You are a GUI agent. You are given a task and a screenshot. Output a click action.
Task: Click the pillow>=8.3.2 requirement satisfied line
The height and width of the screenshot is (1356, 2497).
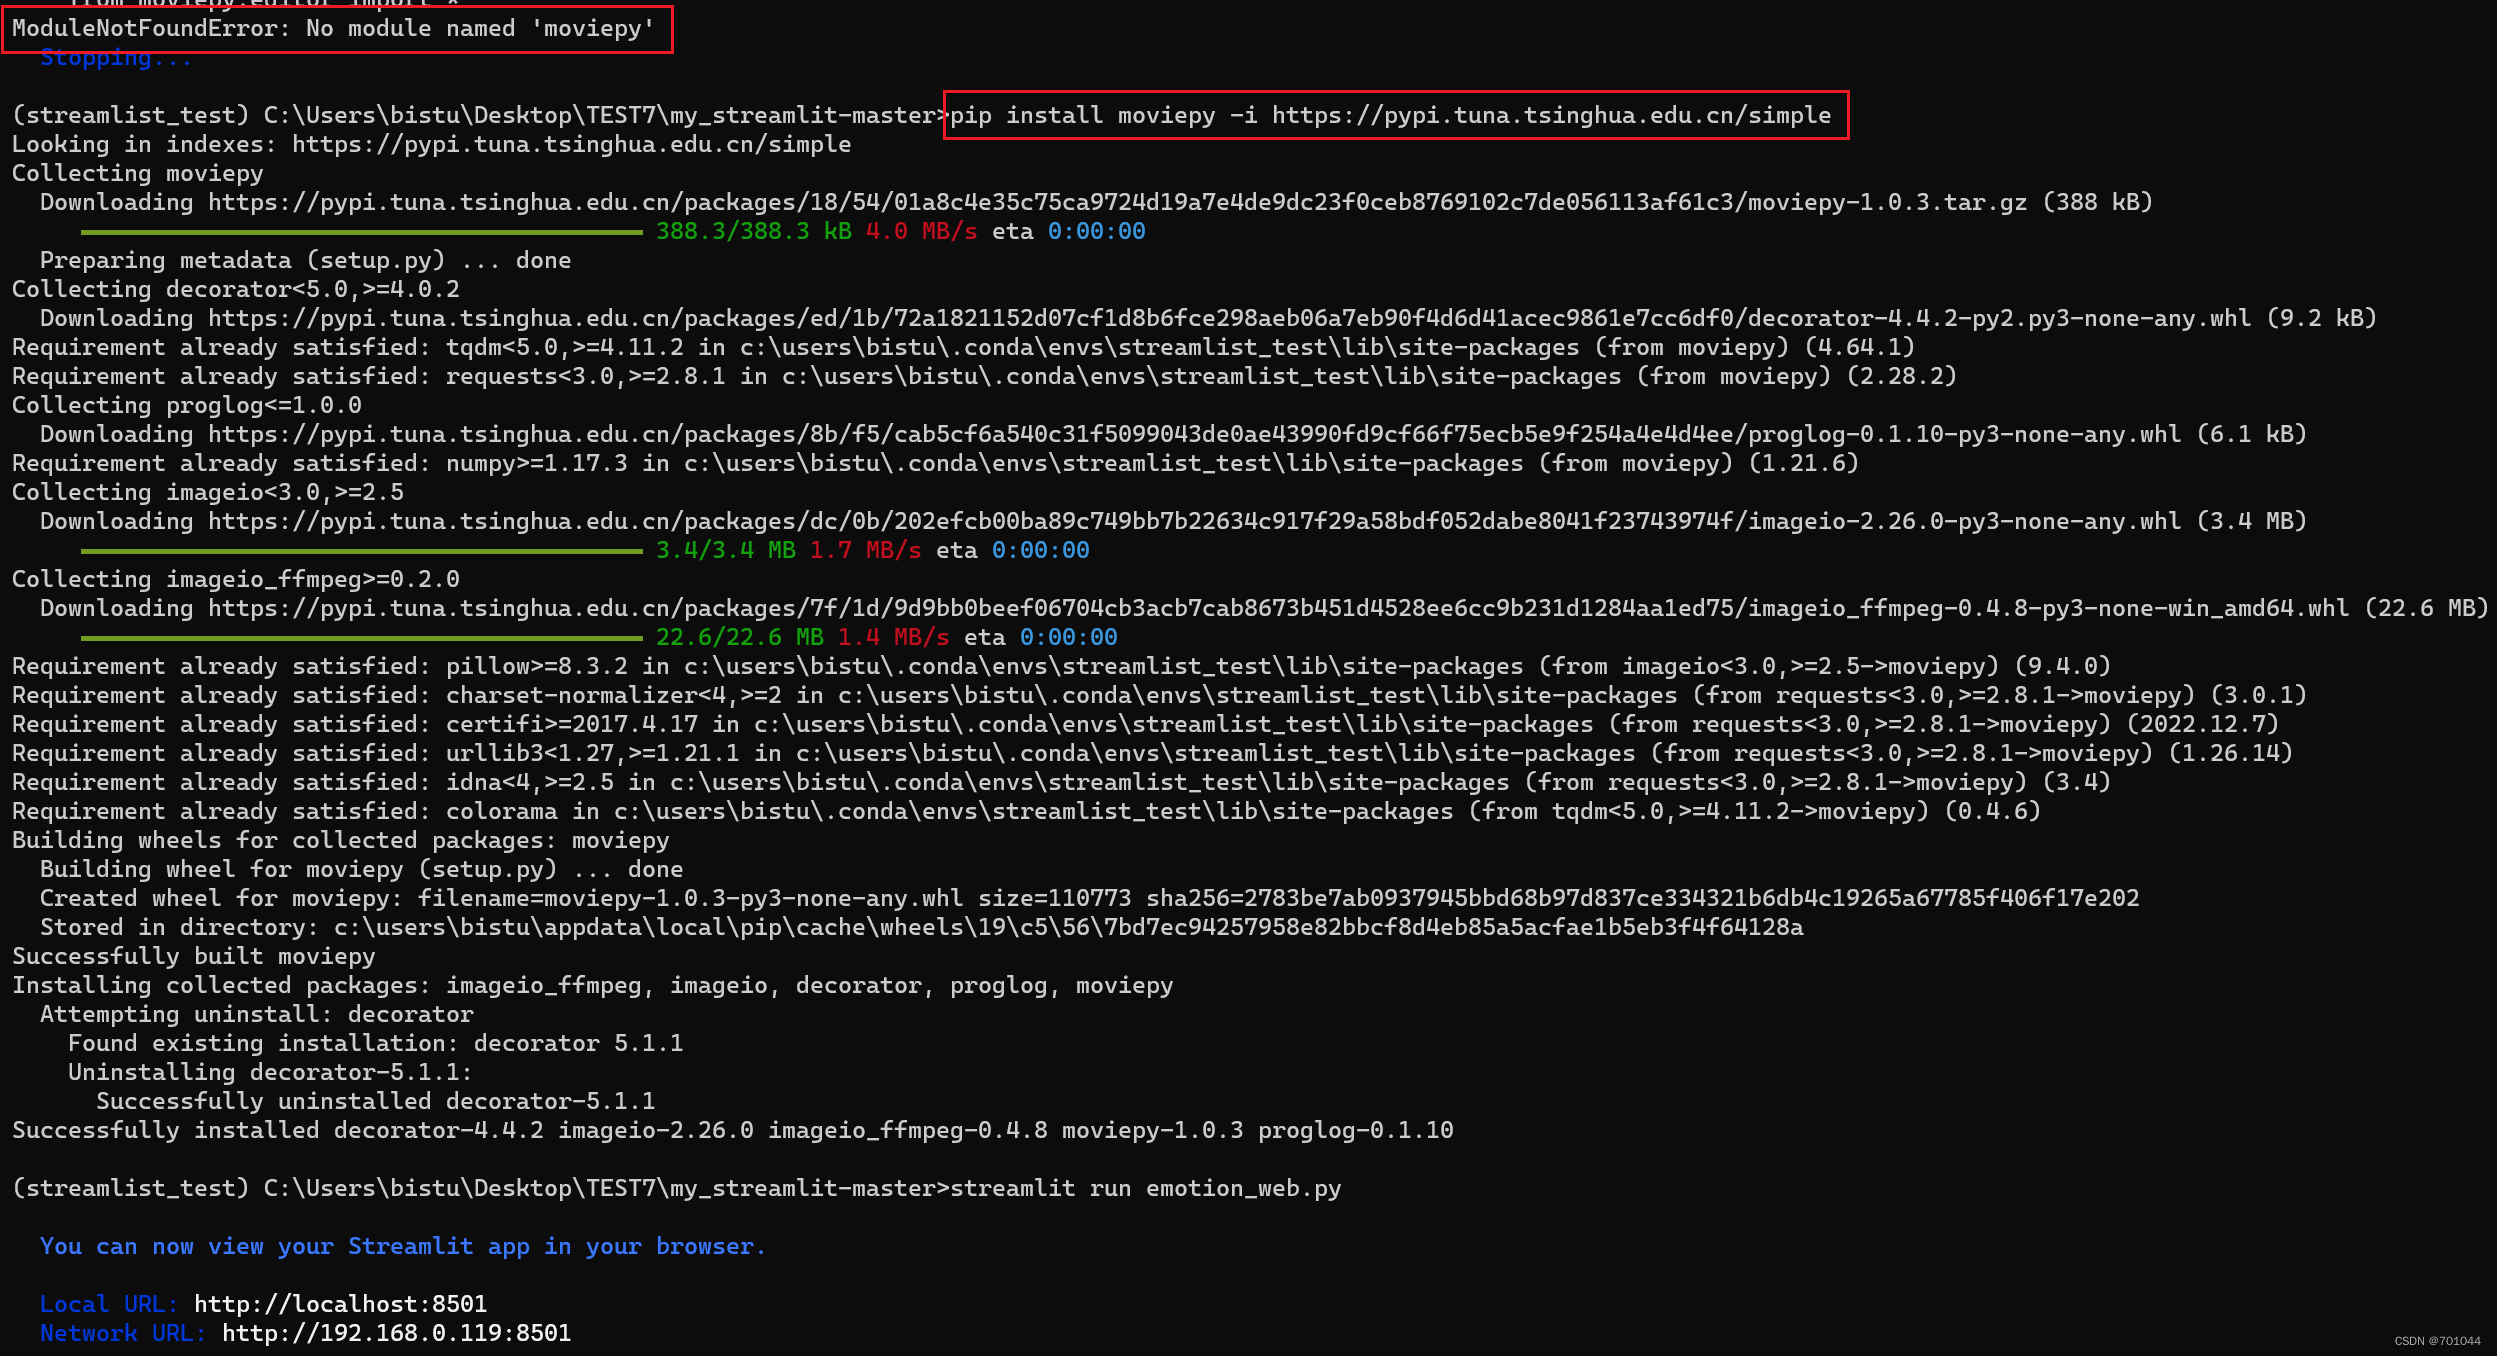1061,667
